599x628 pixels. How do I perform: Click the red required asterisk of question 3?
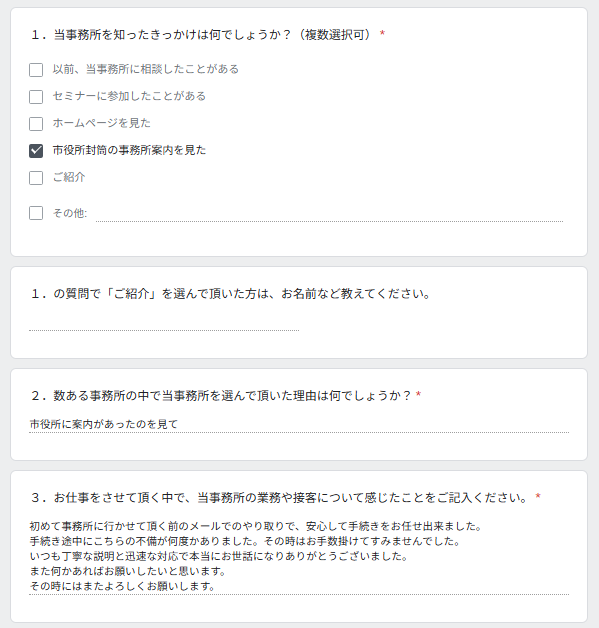(x=538, y=497)
